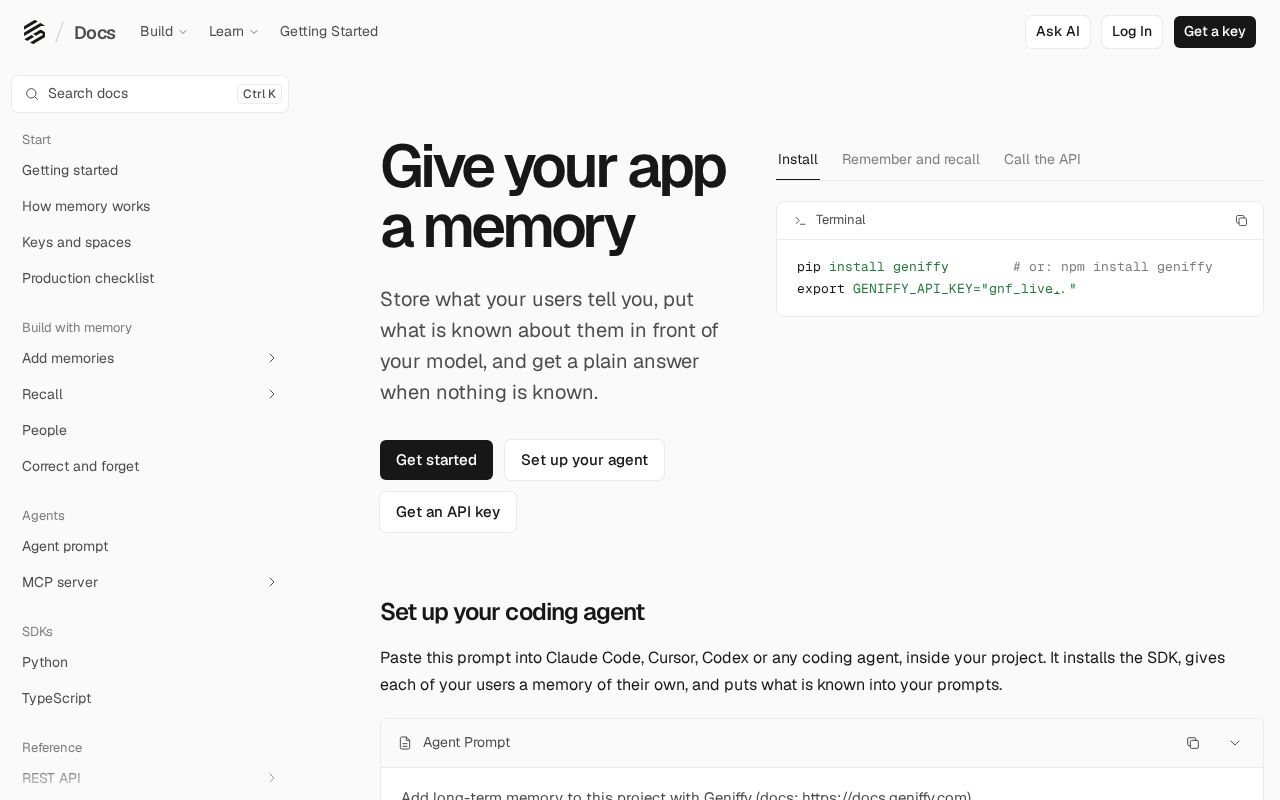Click the search magnifier icon

[x=32, y=94]
